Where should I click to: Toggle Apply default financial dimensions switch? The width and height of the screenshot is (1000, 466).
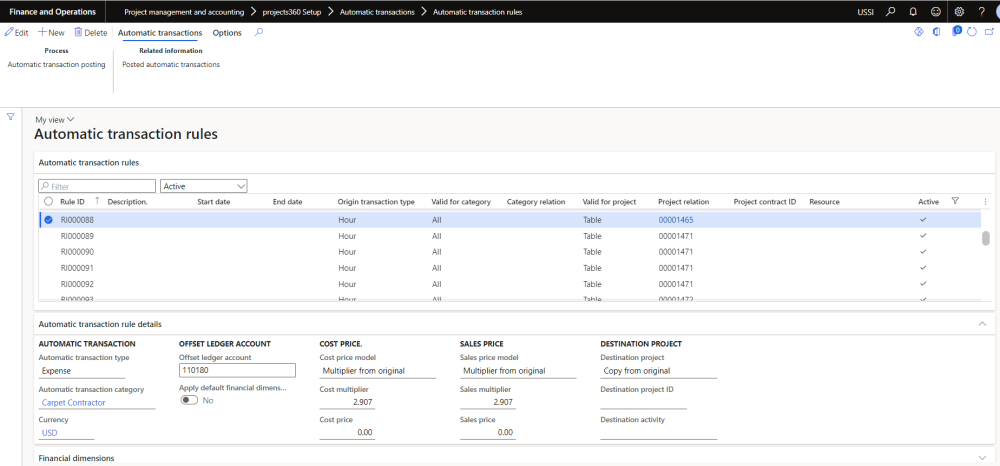(188, 400)
